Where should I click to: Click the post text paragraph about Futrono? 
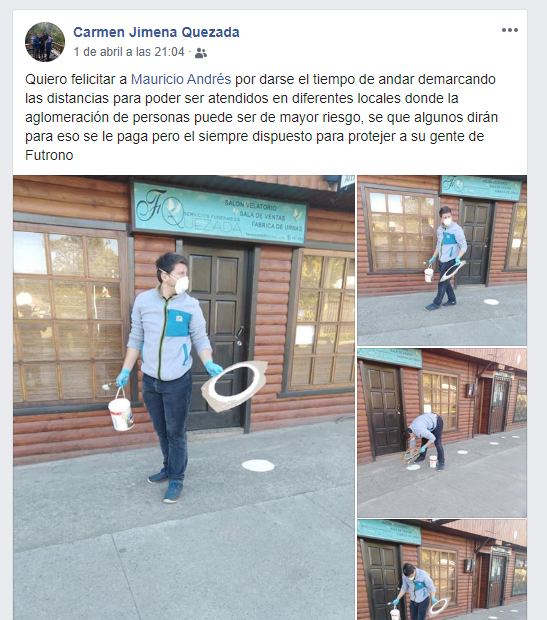click(x=261, y=117)
